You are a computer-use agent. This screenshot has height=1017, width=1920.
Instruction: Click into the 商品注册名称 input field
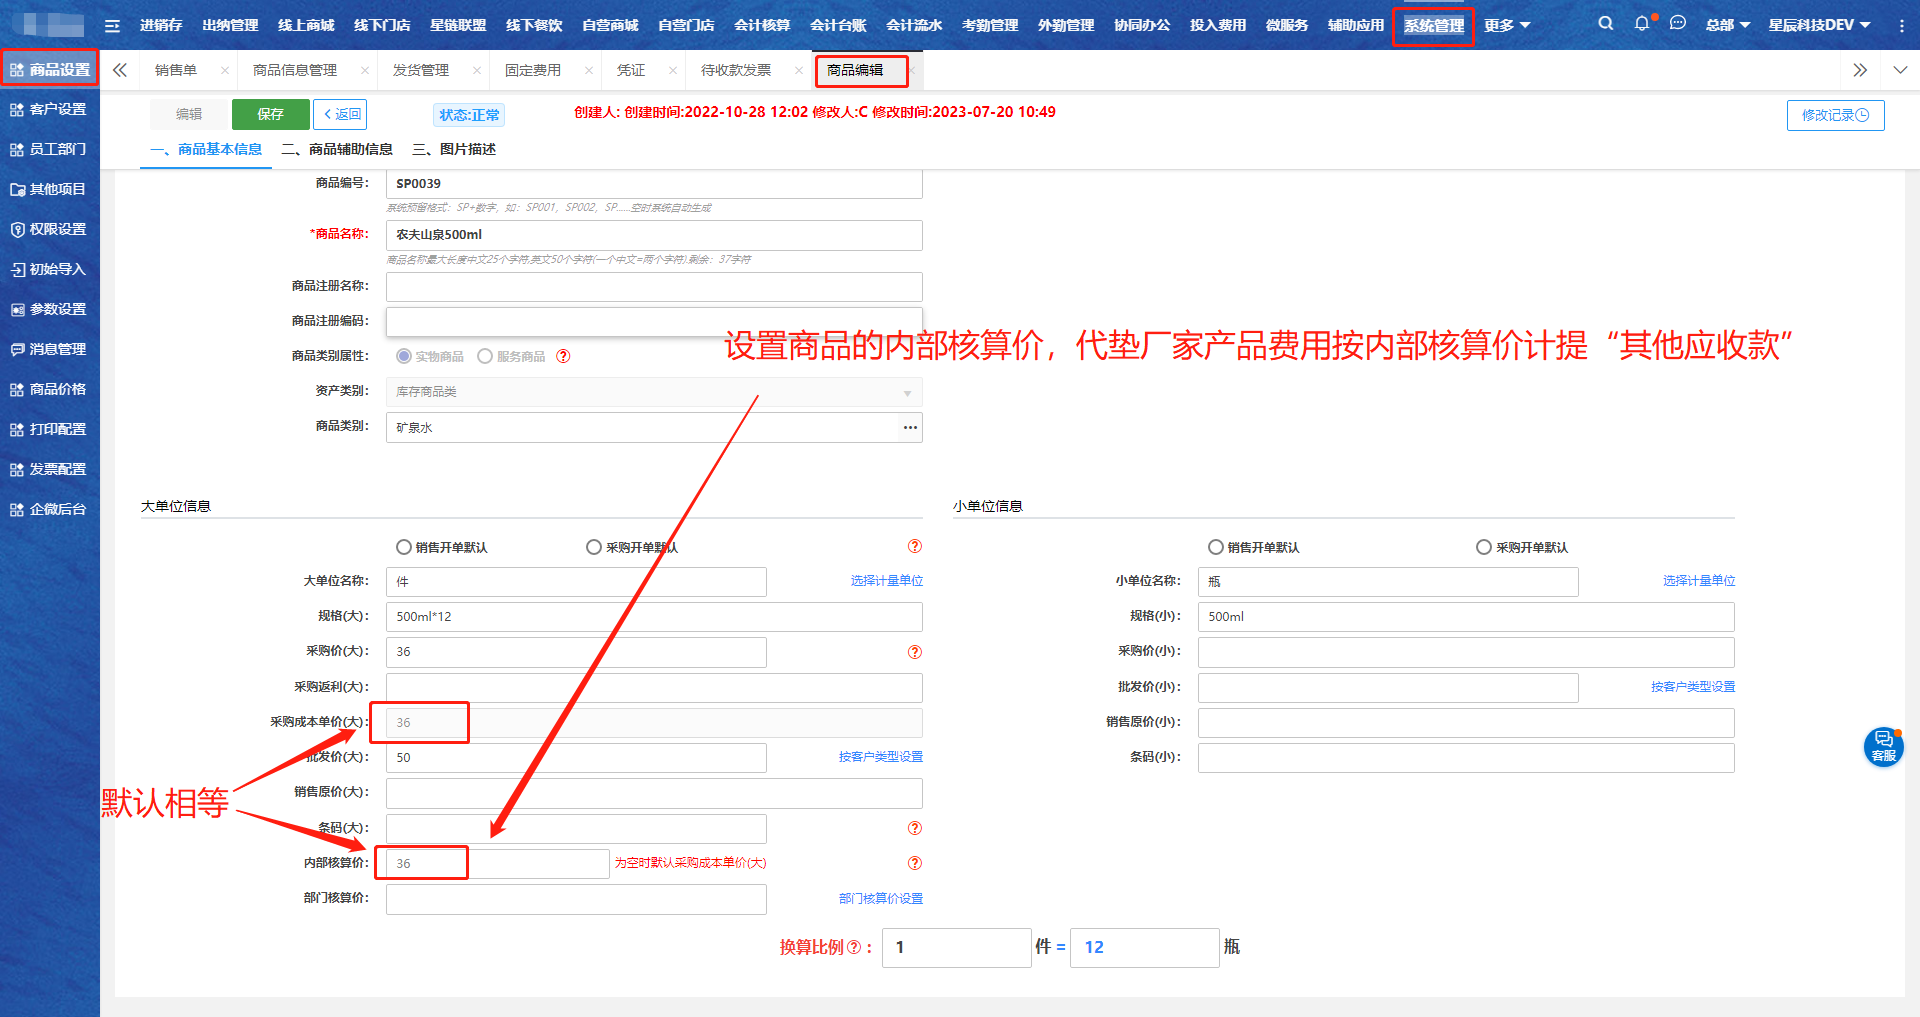(x=654, y=287)
